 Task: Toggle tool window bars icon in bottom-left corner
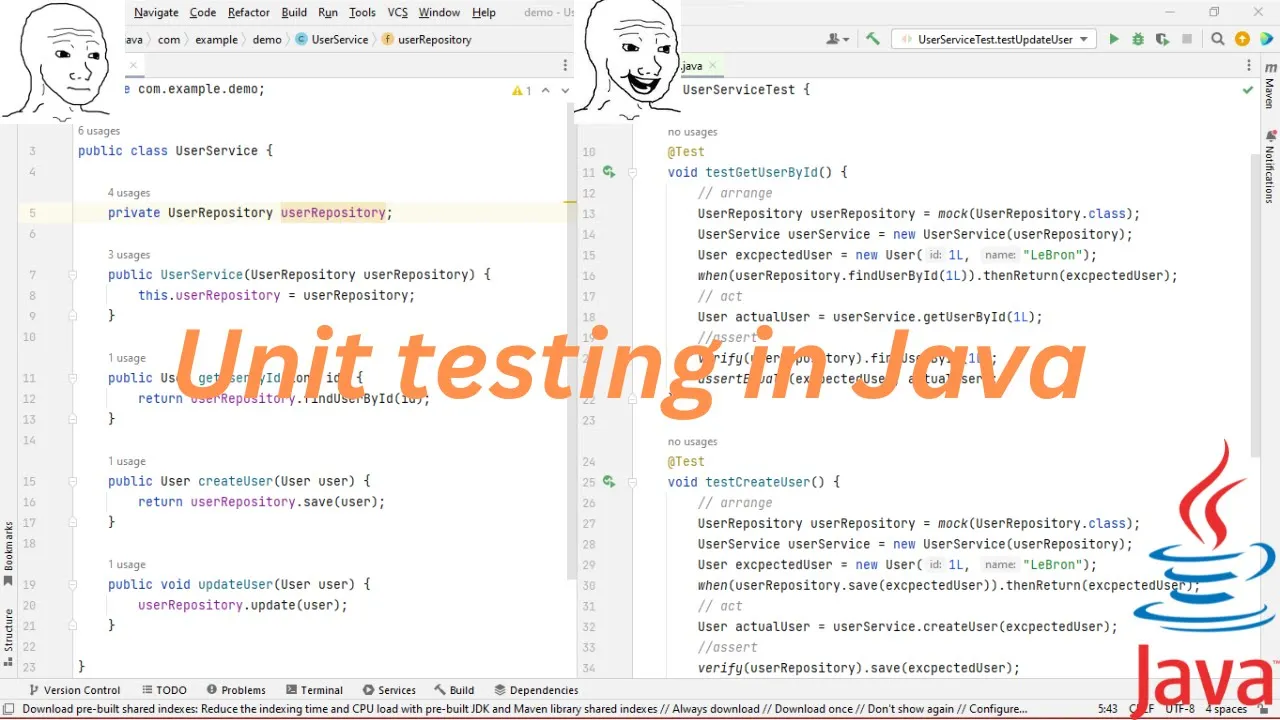pyautogui.click(x=9, y=709)
